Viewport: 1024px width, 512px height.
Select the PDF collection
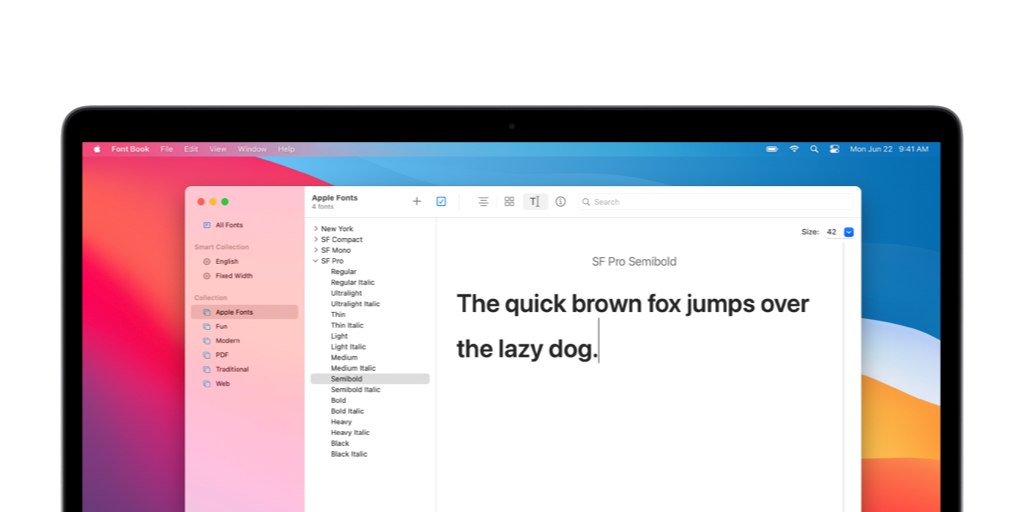click(222, 355)
